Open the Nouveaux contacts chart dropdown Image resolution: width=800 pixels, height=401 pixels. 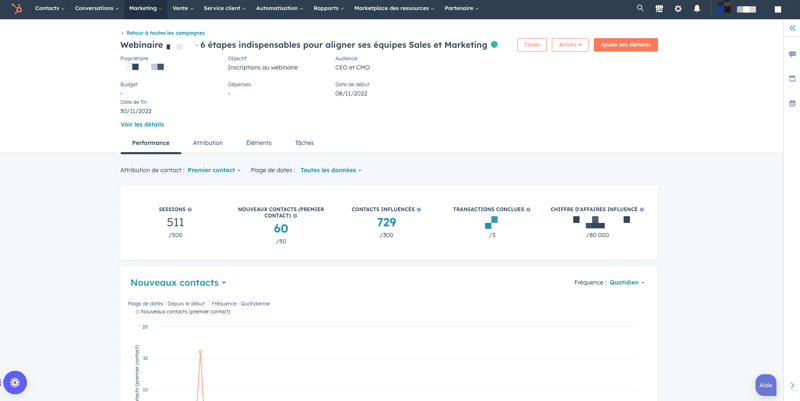pyautogui.click(x=178, y=283)
